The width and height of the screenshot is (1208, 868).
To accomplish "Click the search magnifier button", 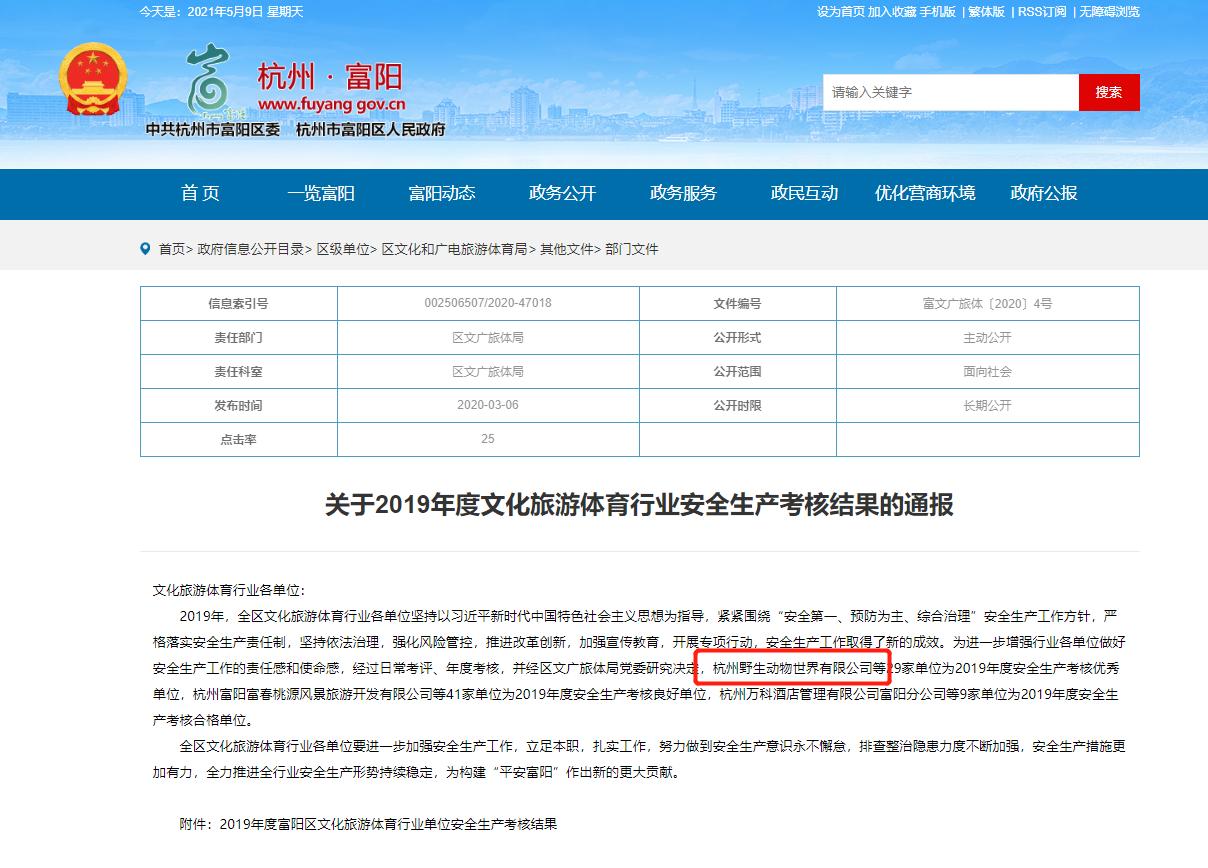I will [x=1109, y=92].
